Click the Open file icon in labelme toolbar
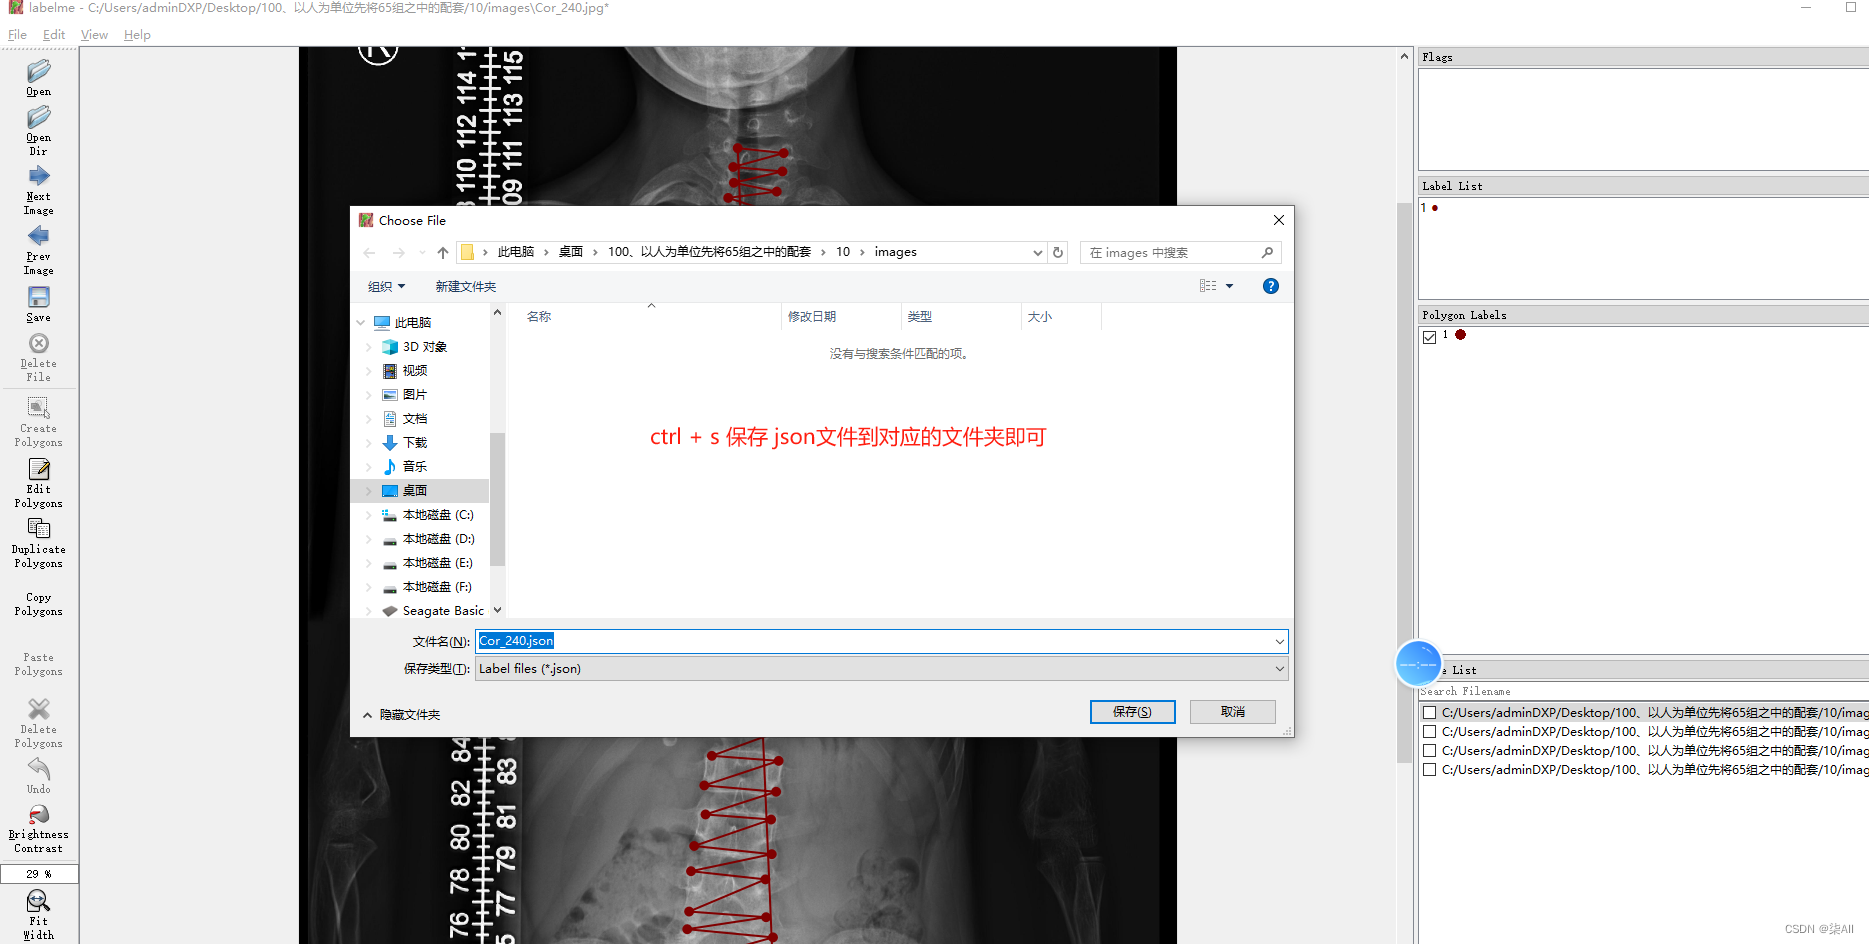This screenshot has width=1869, height=944. coord(38,71)
